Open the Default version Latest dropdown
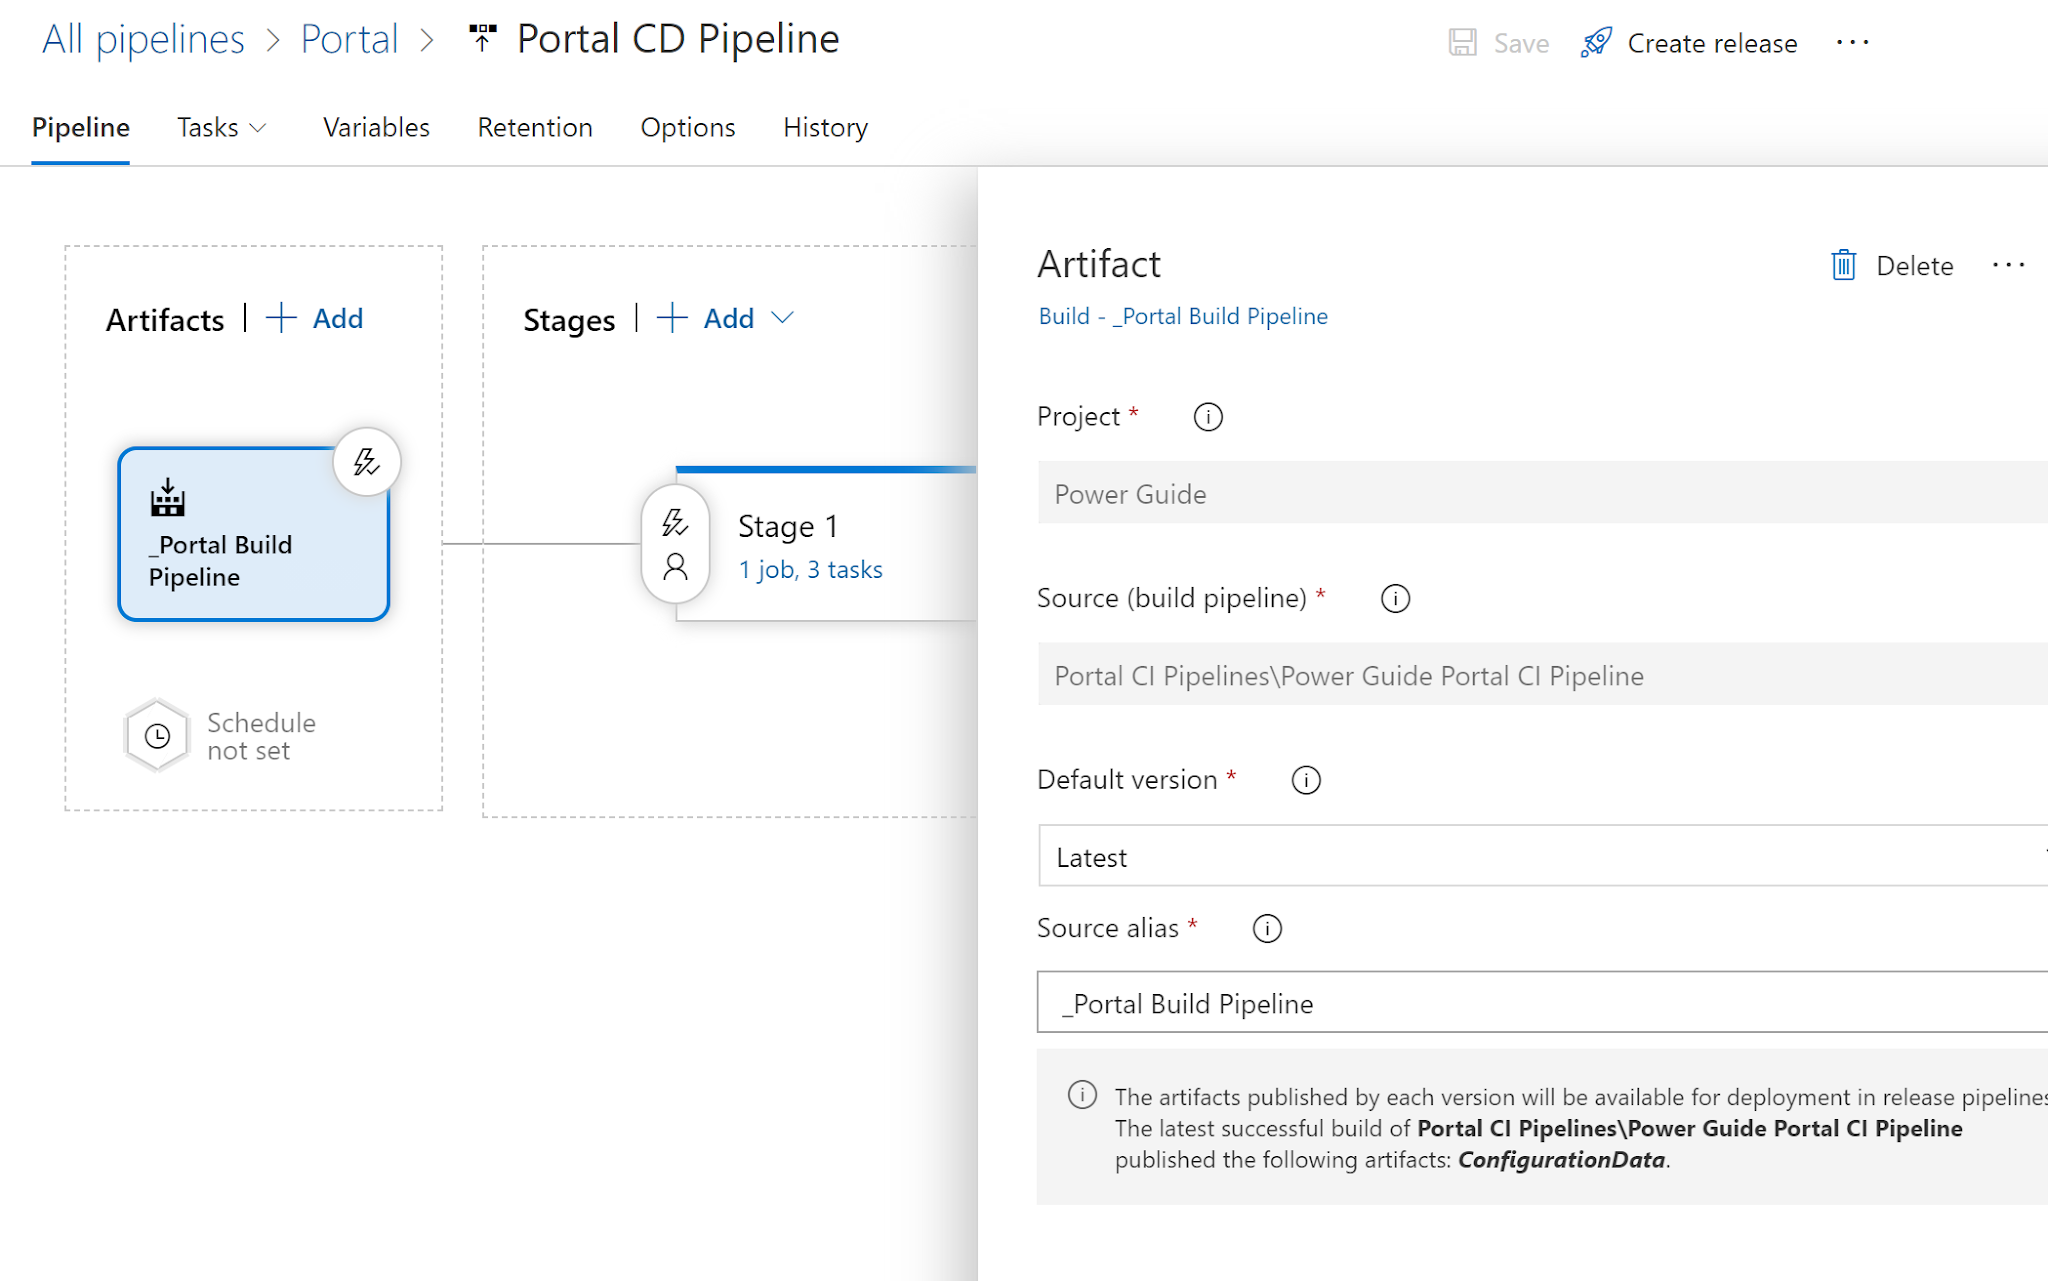2048x1281 pixels. [1540, 856]
